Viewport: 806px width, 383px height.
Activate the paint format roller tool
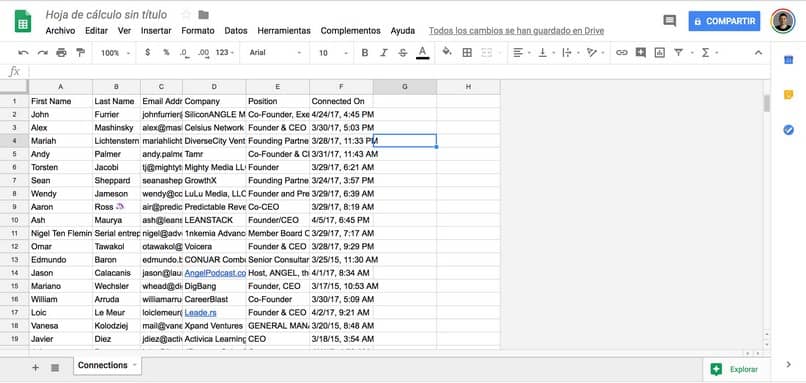pos(80,52)
